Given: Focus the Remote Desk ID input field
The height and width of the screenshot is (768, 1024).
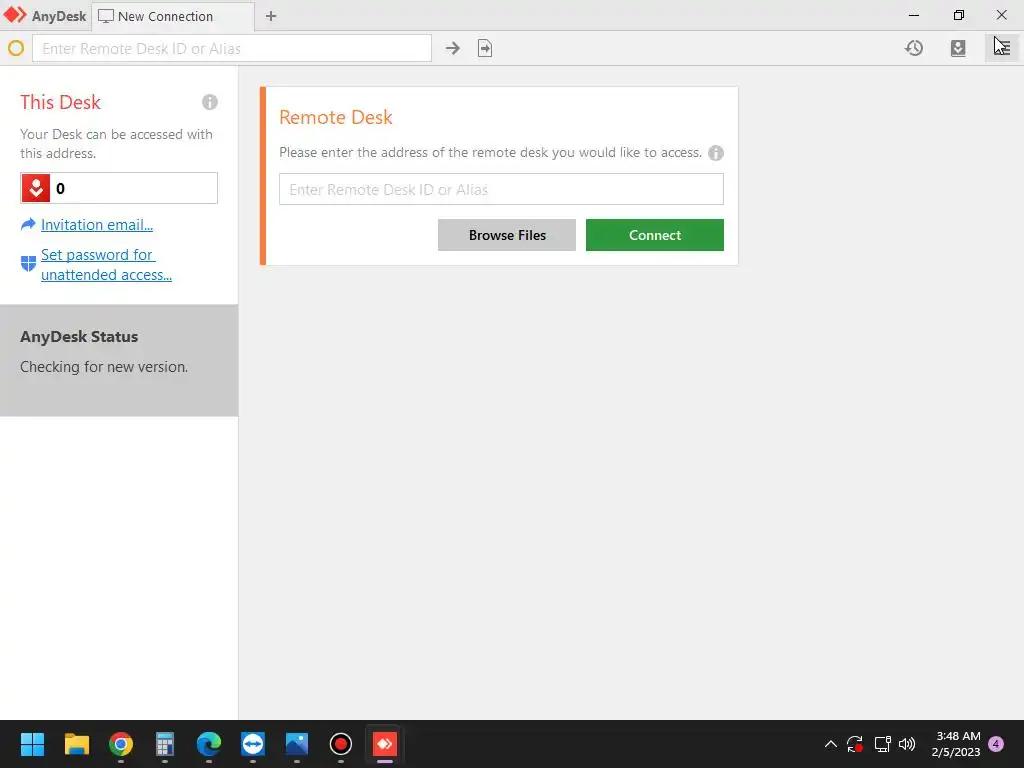Looking at the screenshot, I should [501, 189].
